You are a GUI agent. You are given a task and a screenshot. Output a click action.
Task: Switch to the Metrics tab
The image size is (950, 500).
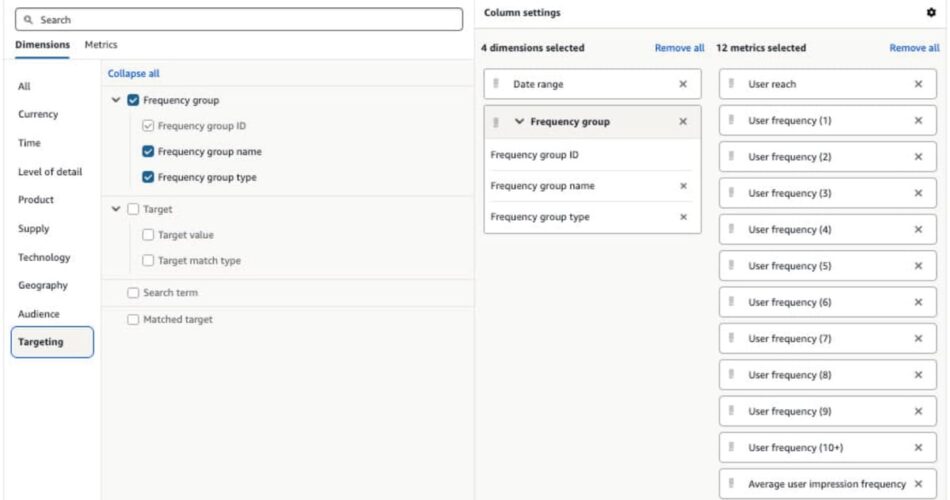pyautogui.click(x=101, y=45)
